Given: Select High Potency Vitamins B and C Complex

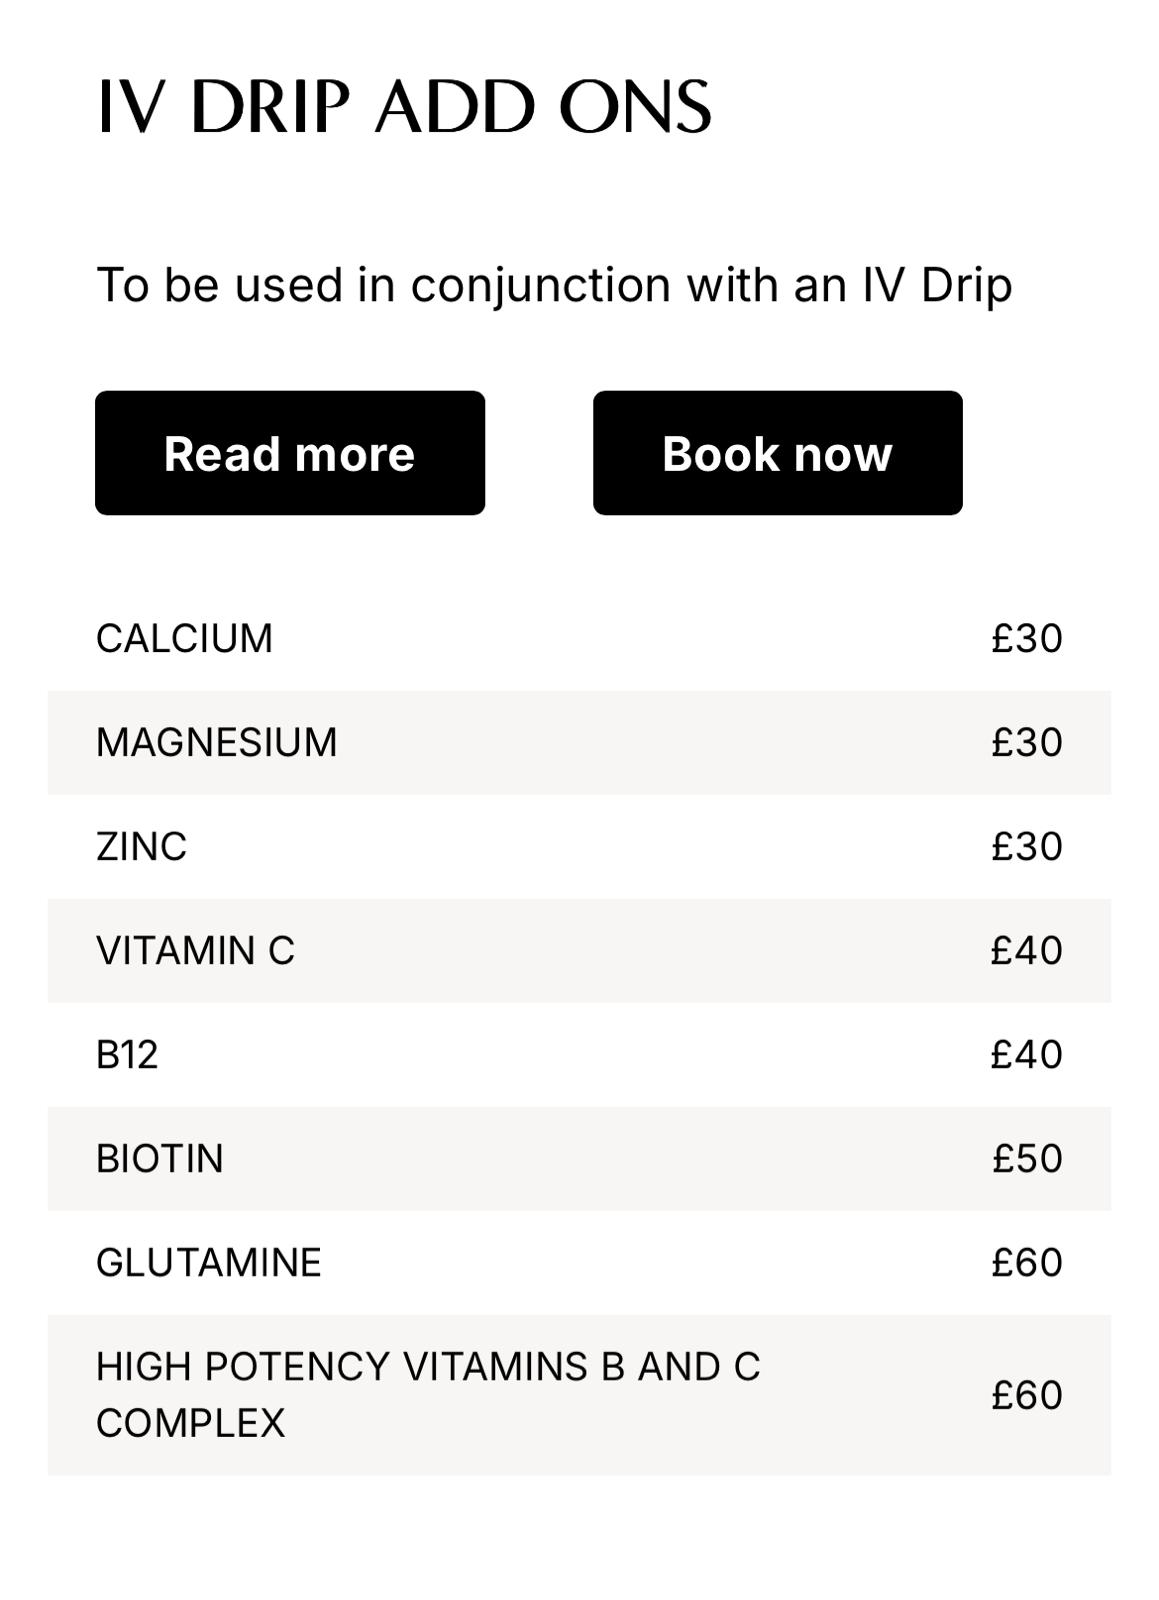Looking at the screenshot, I should 579,1395.
